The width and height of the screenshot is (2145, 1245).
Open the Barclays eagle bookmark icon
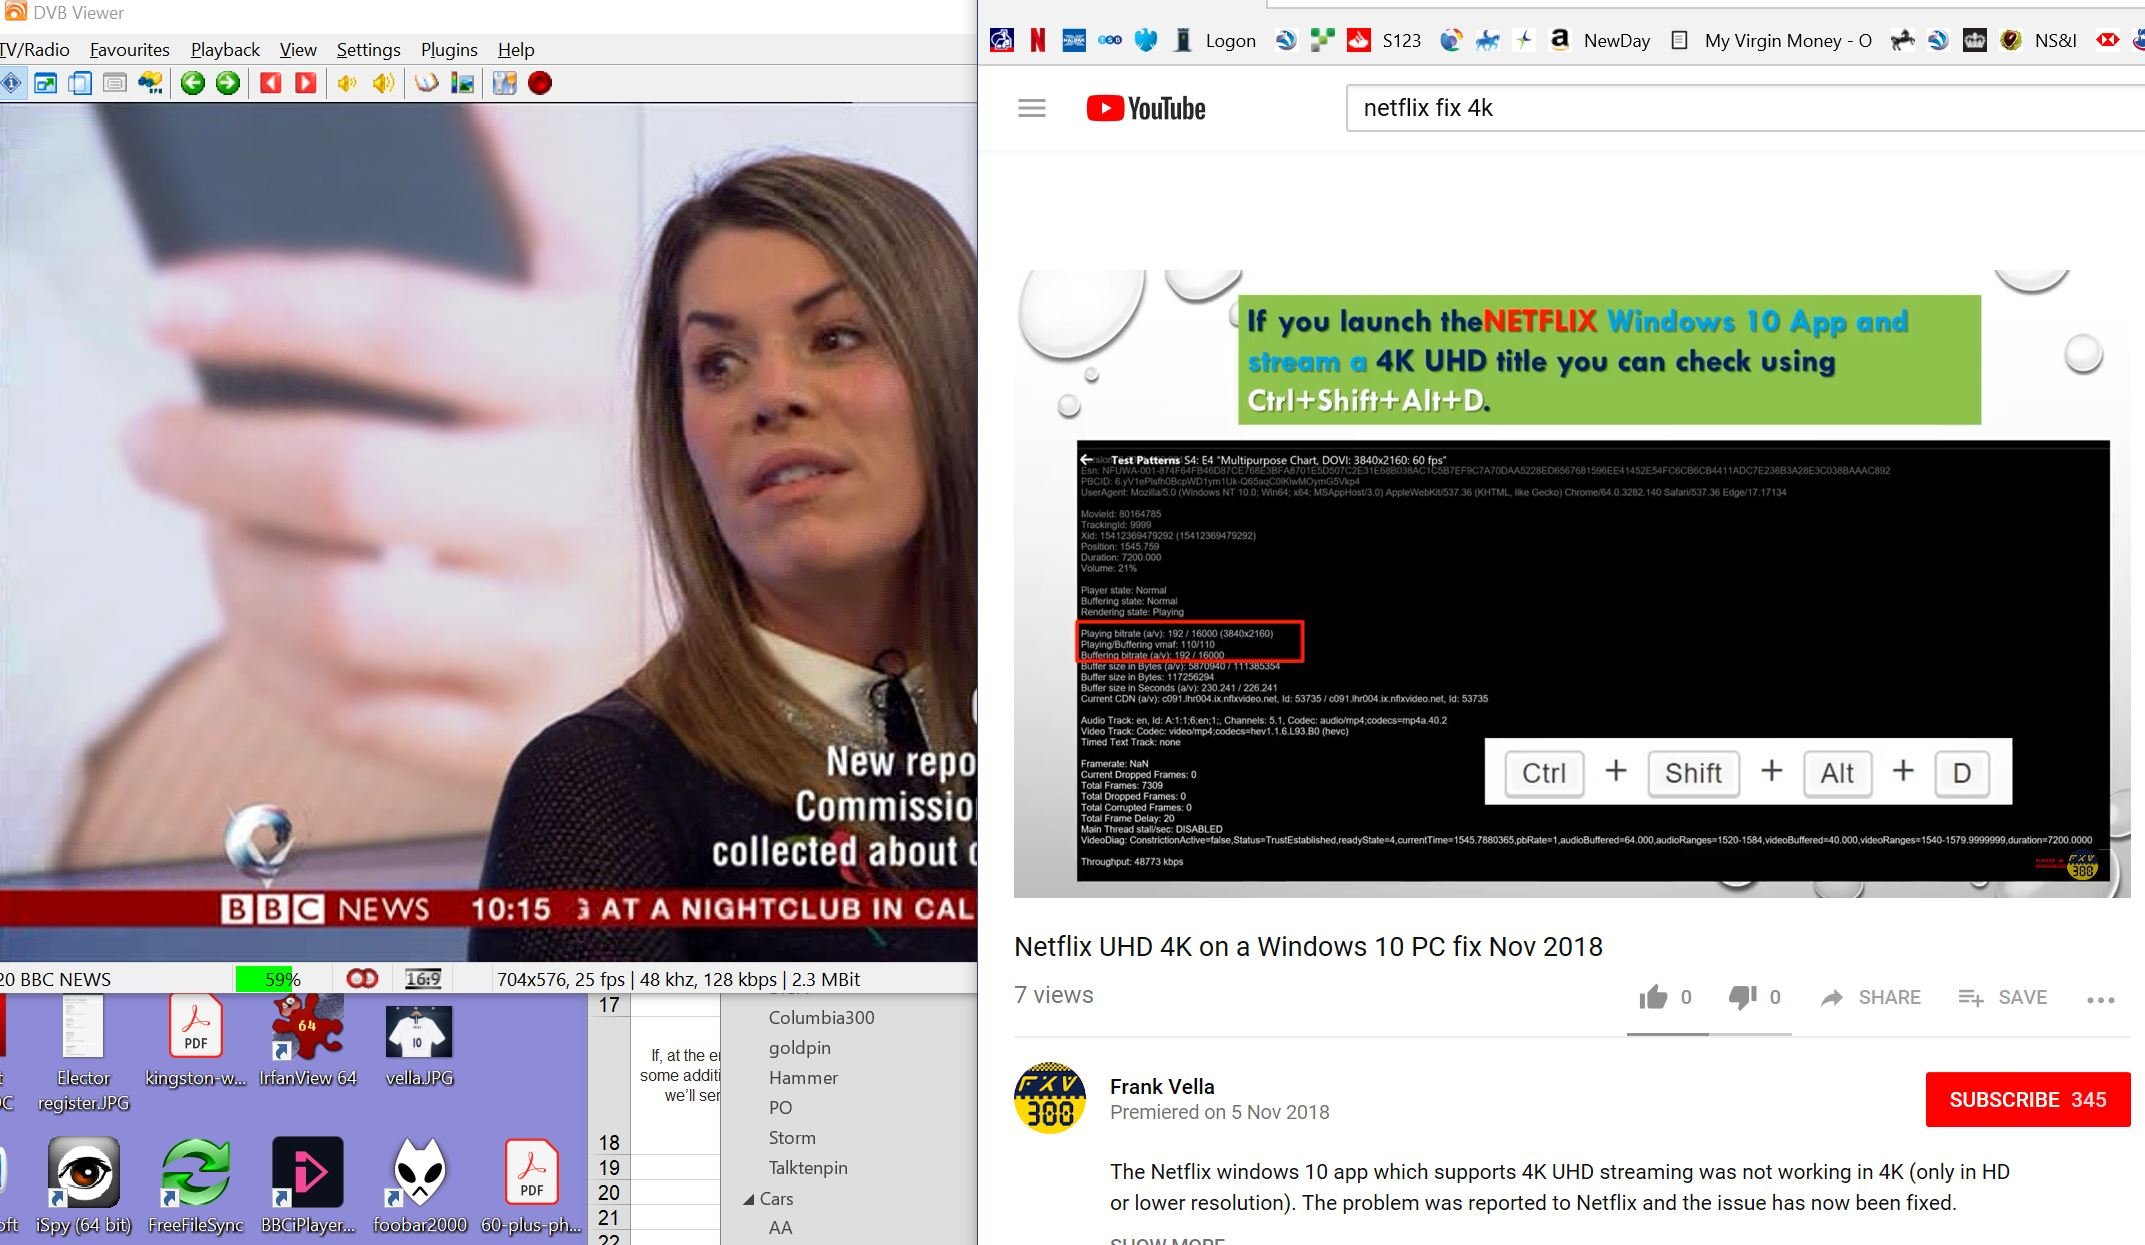point(1146,40)
